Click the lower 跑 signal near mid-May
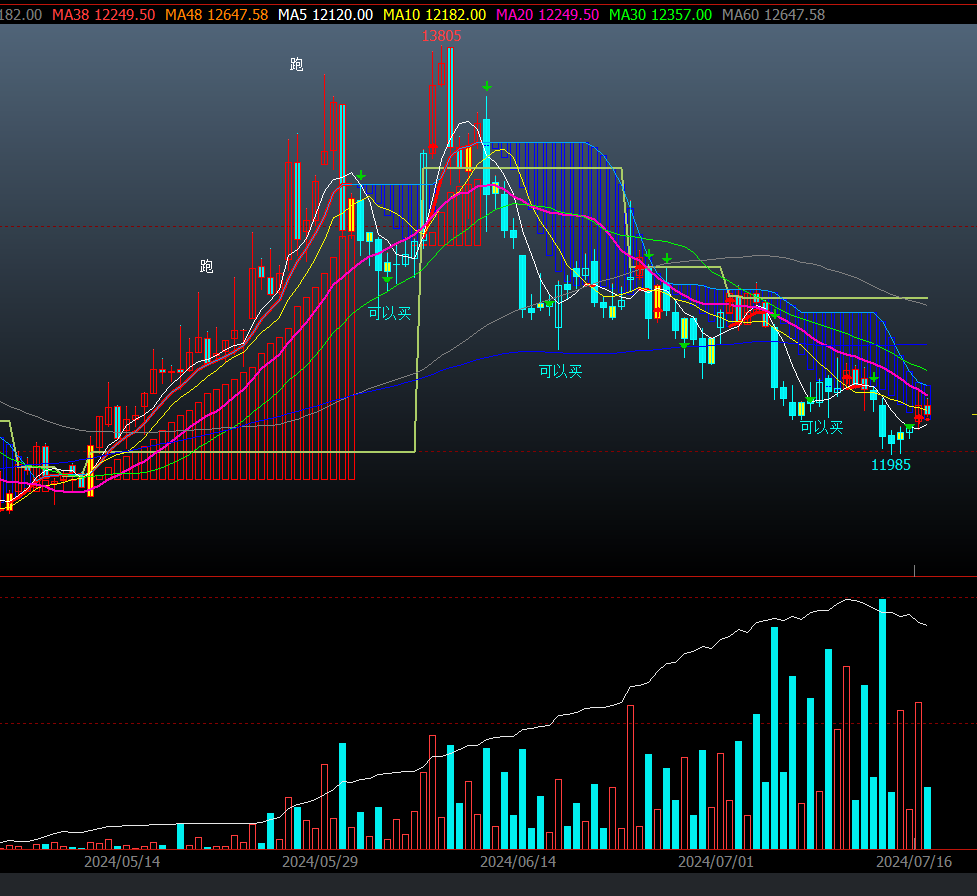The width and height of the screenshot is (977, 896). [x=206, y=266]
